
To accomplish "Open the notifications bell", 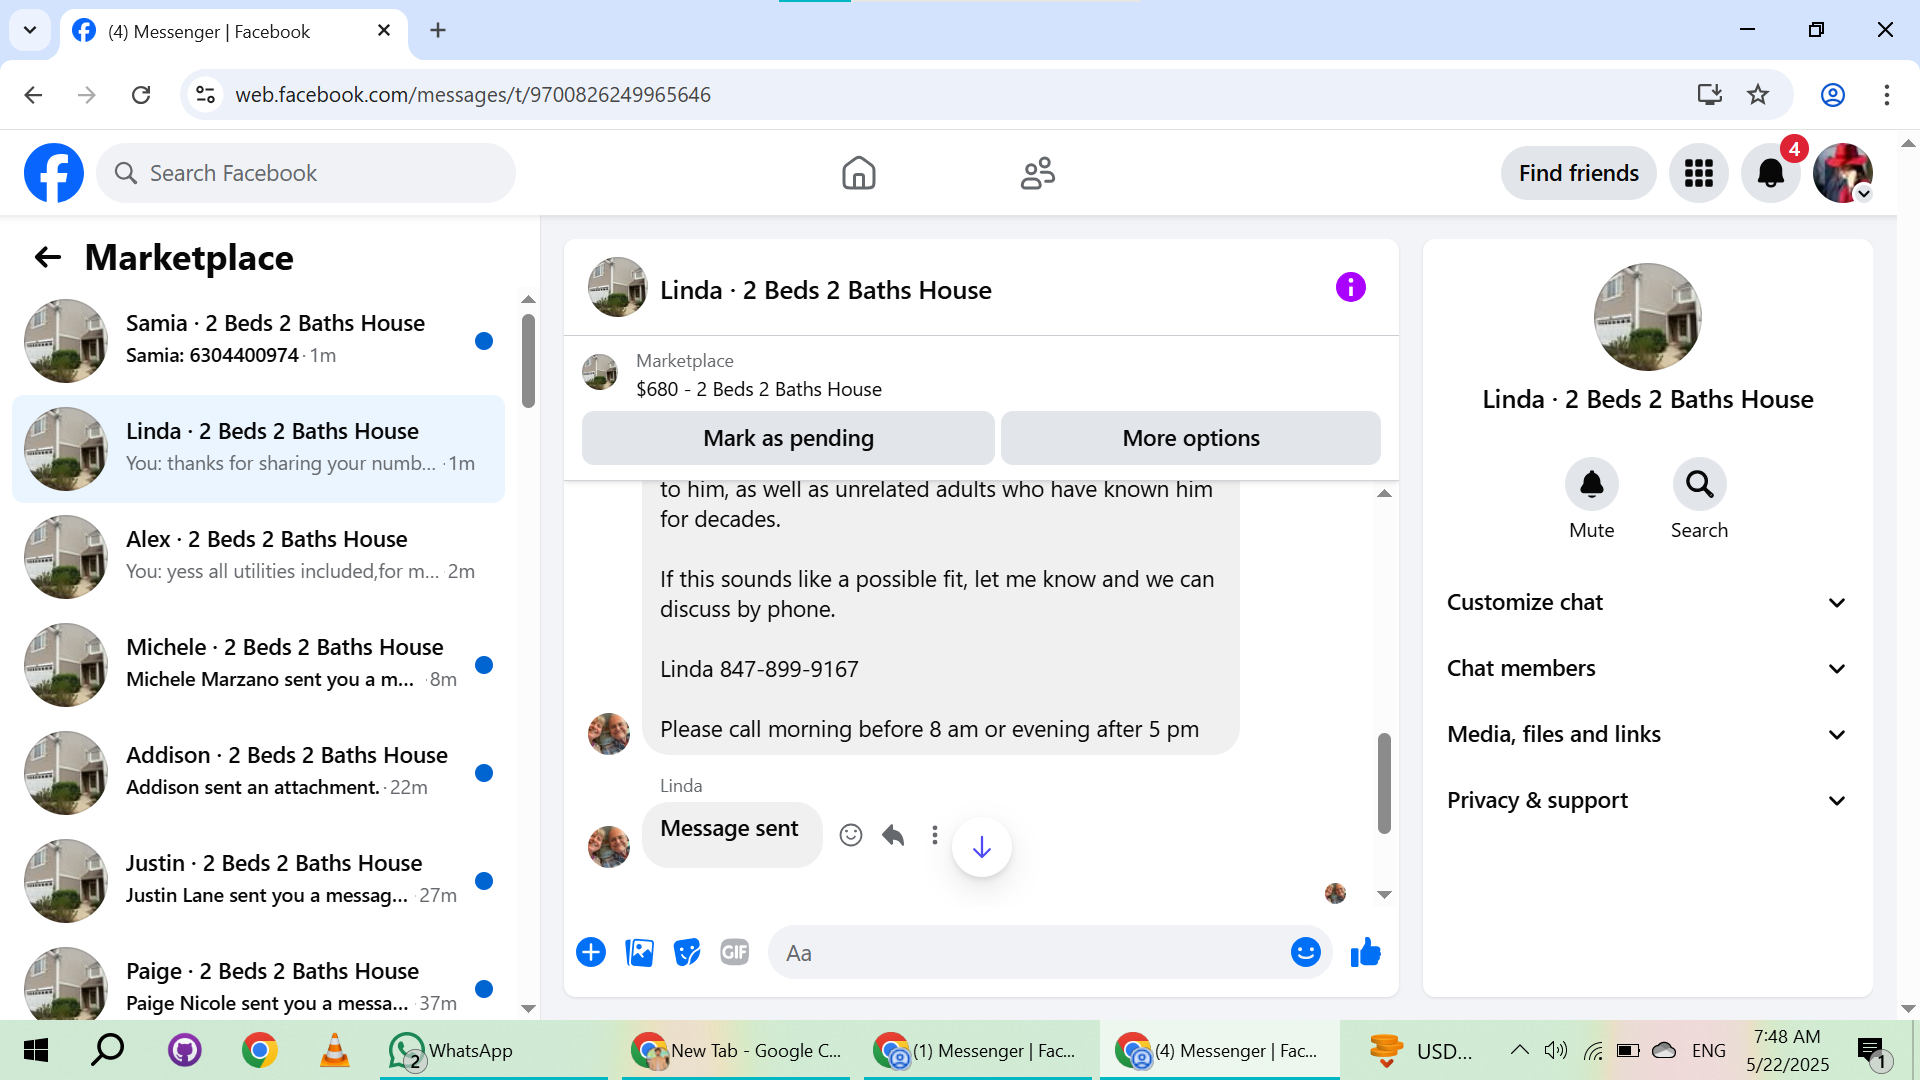I will [x=1770, y=174].
